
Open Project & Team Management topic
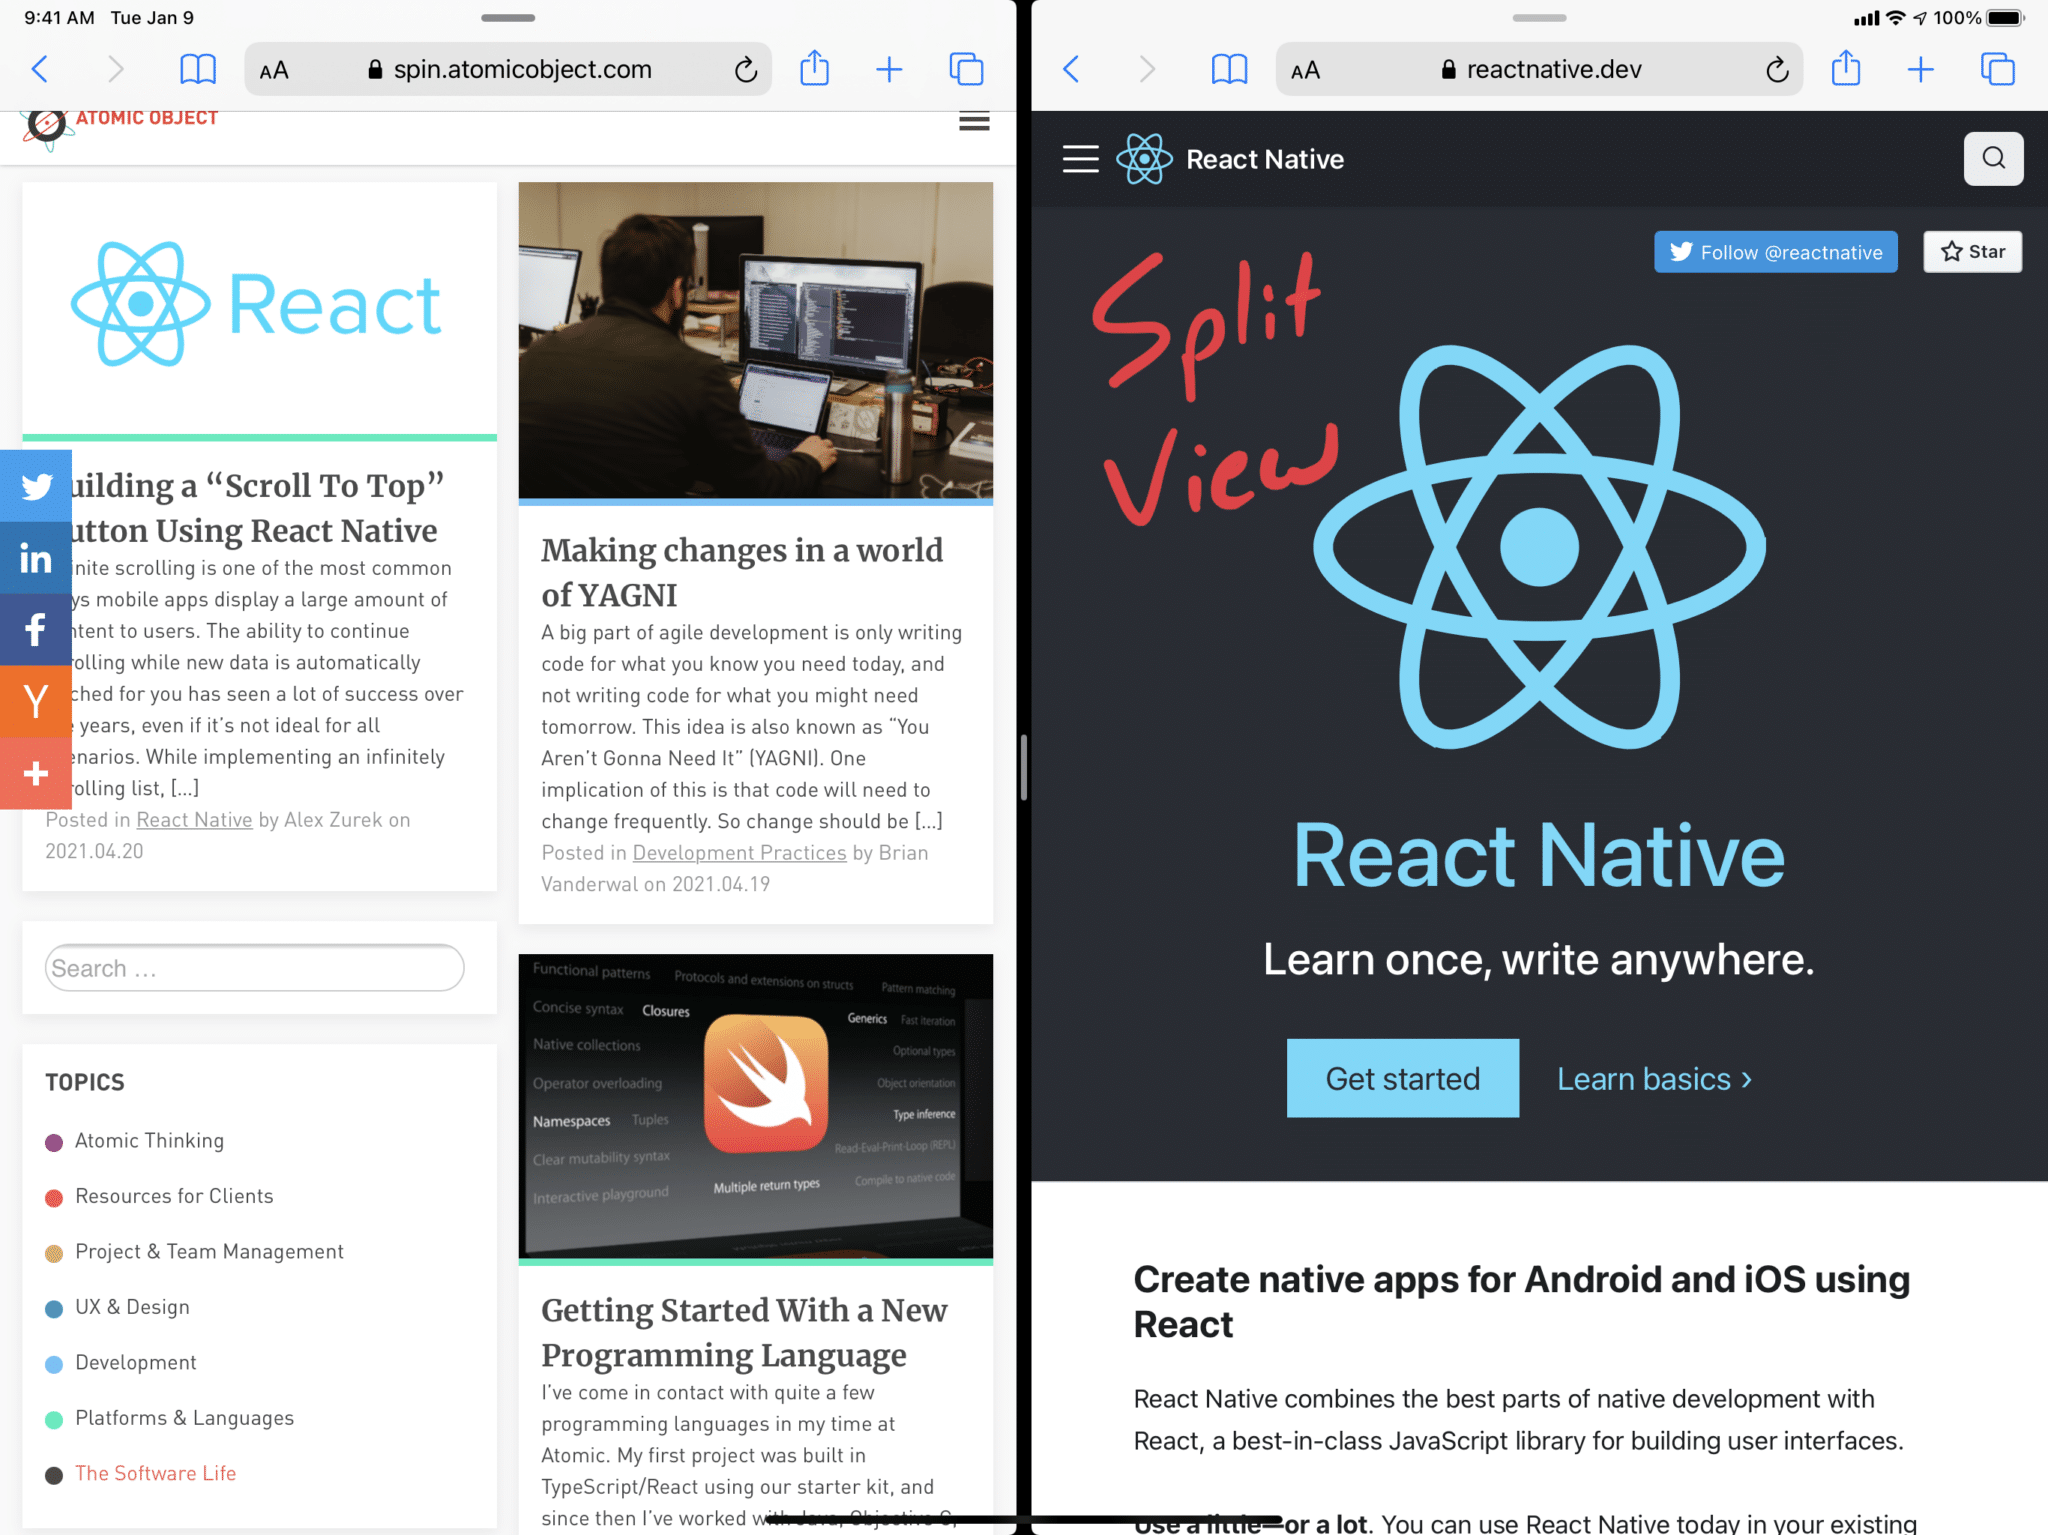click(x=209, y=1252)
